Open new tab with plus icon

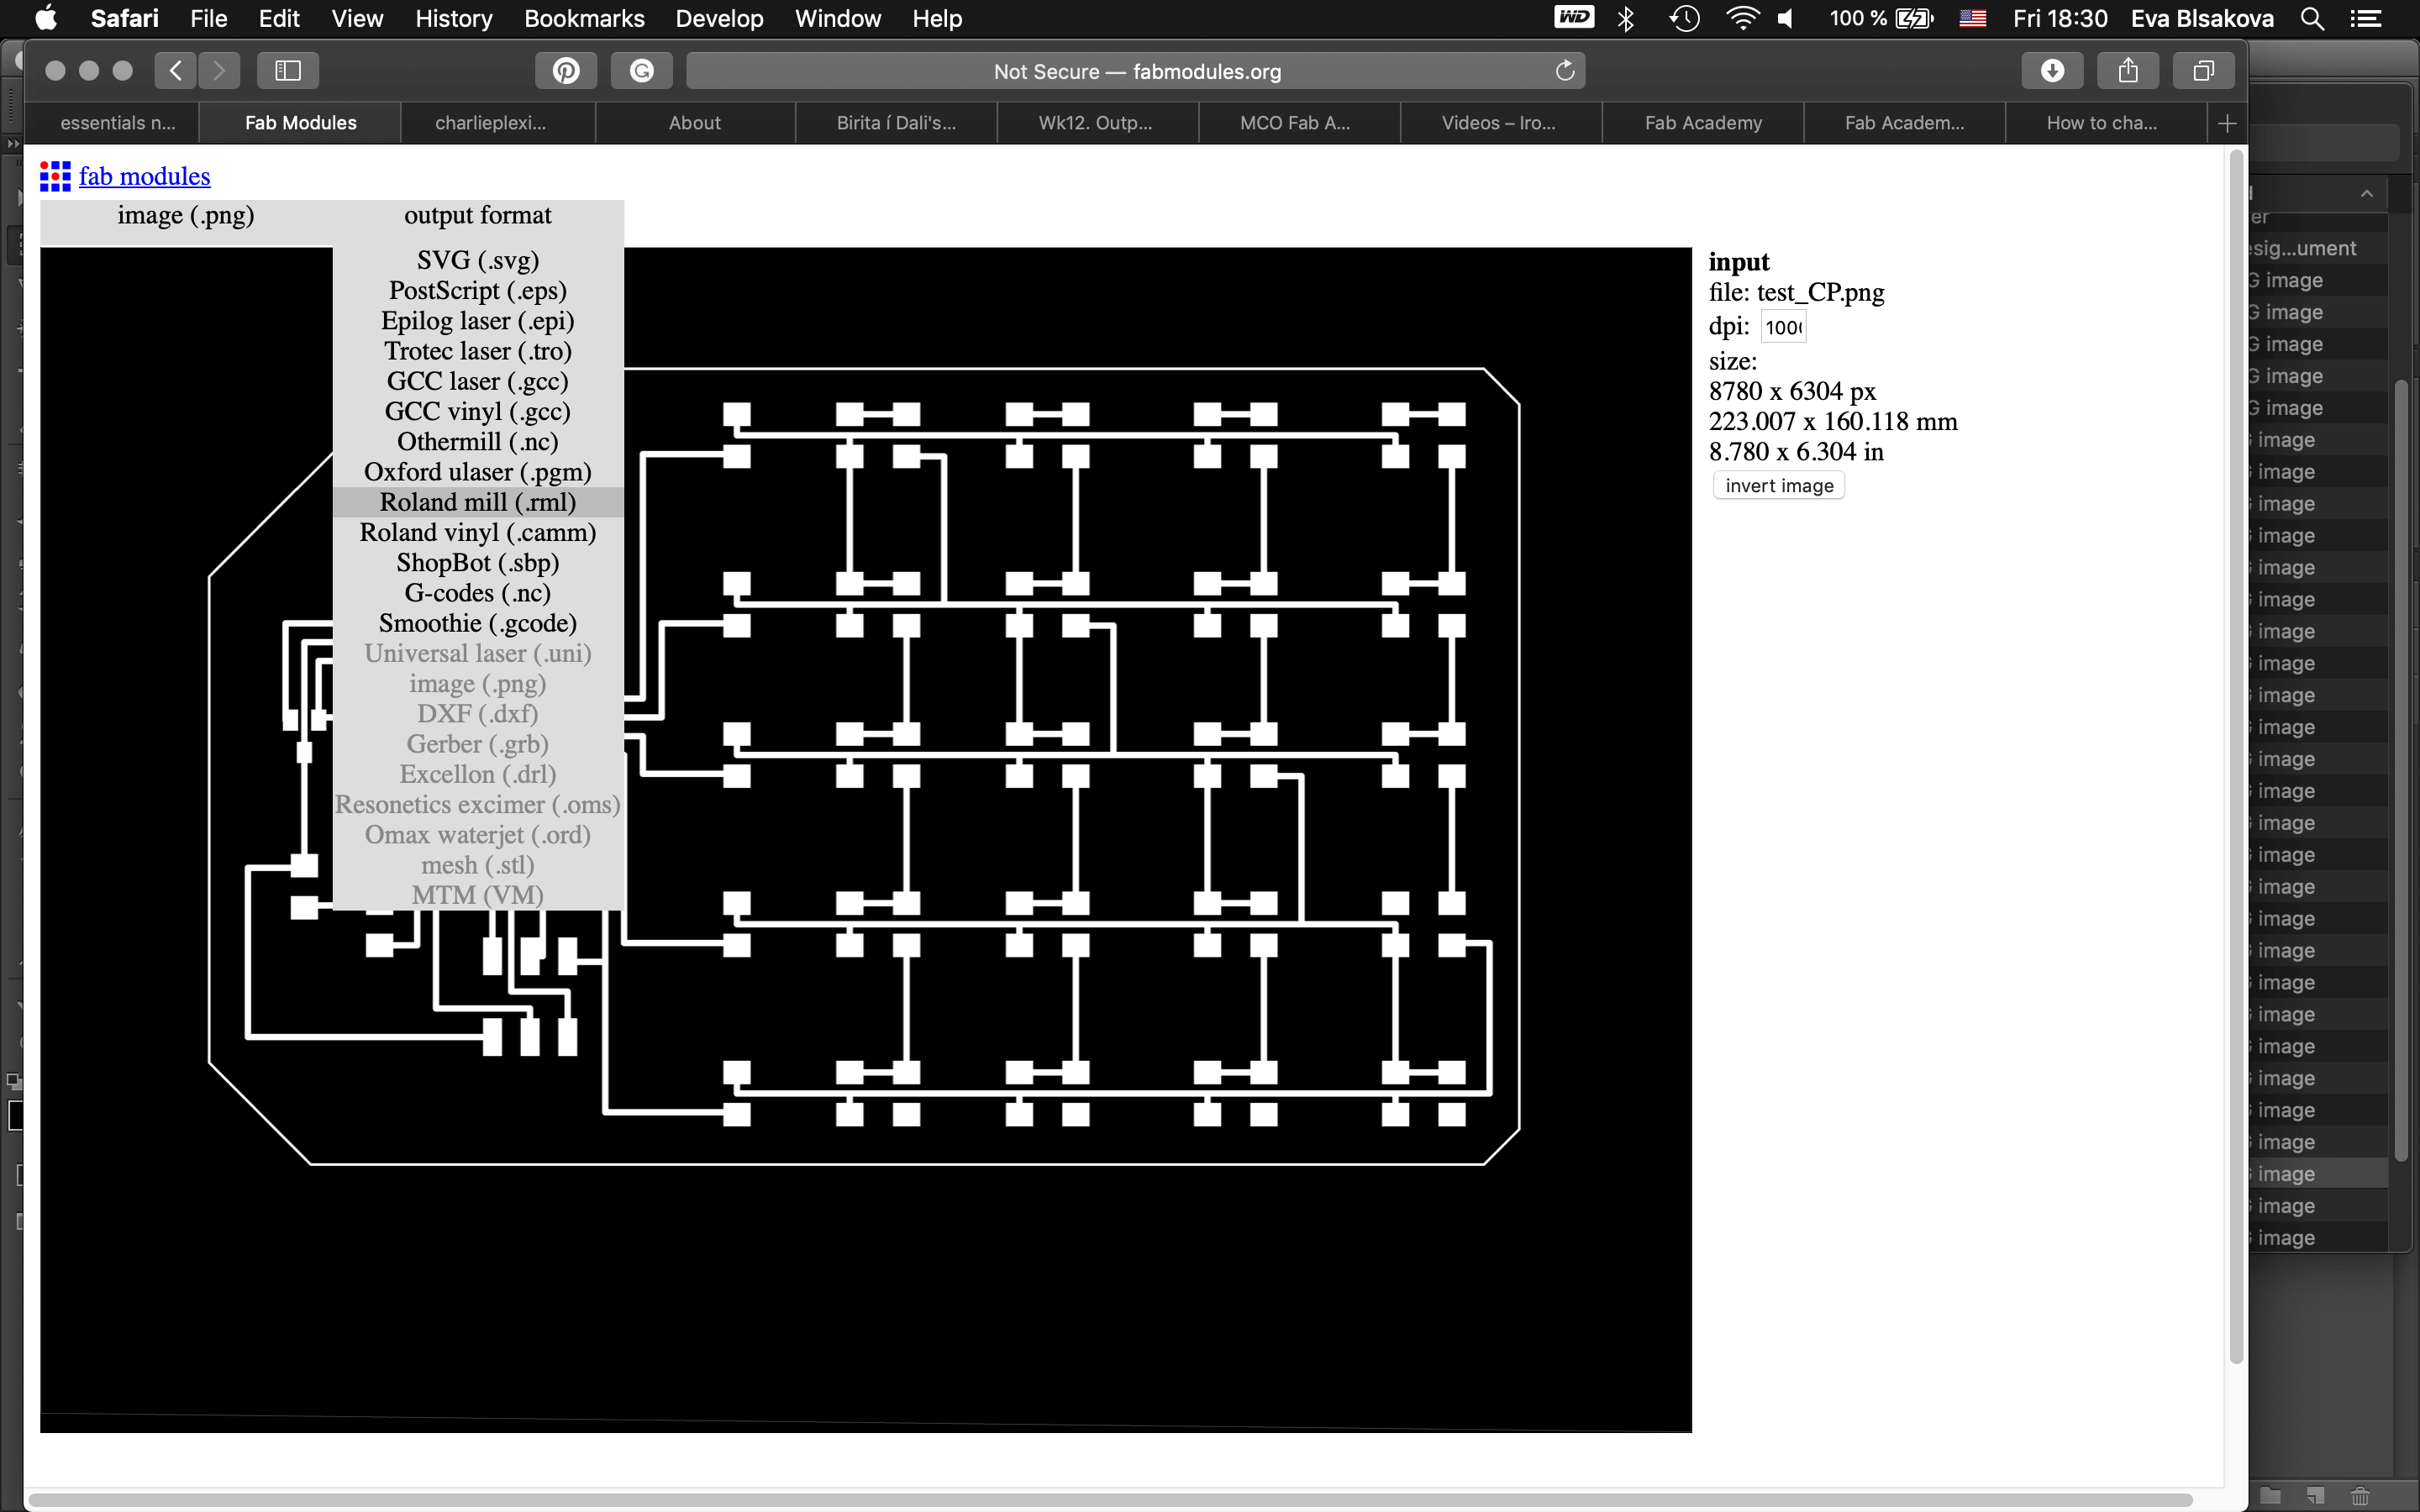2227,123
